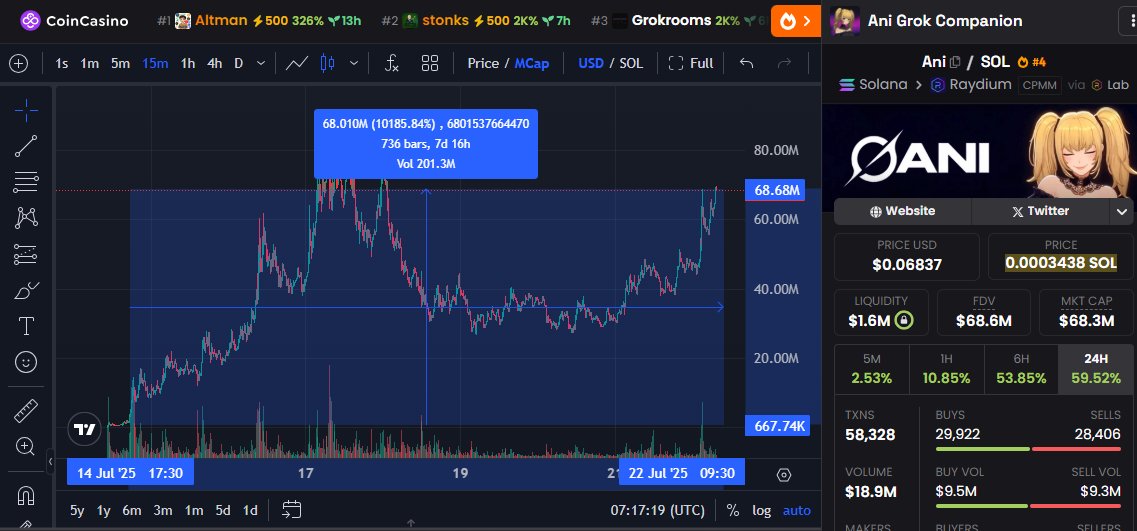This screenshot has height=531, width=1137.
Task: Set the interval to 1s
Action: (x=62, y=63)
